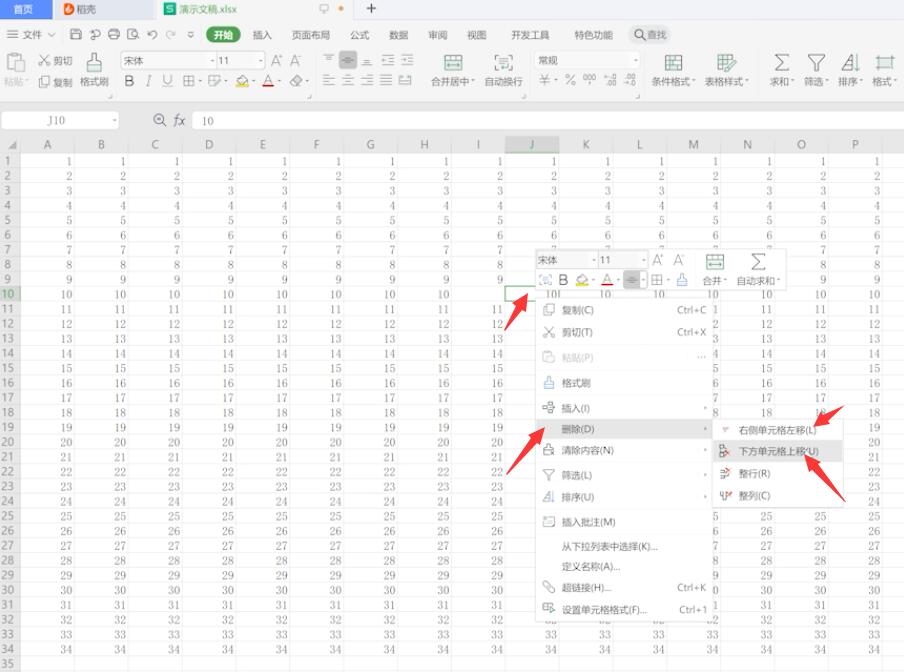Expand 清除内容(N) submenu
This screenshot has width=904, height=672.
(x=624, y=450)
